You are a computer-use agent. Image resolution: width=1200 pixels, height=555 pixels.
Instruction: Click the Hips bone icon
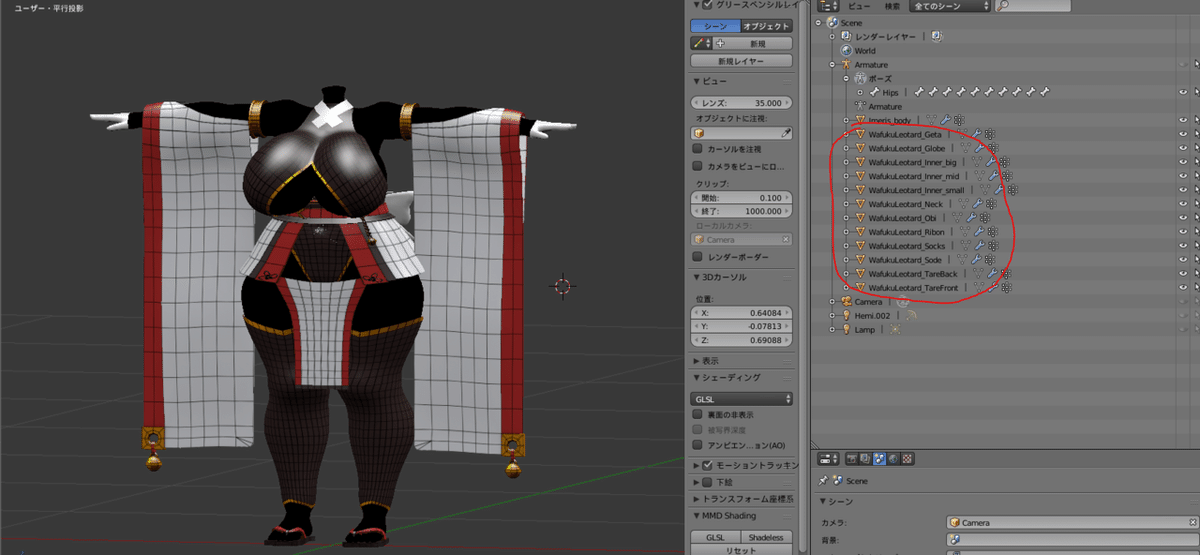[874, 92]
